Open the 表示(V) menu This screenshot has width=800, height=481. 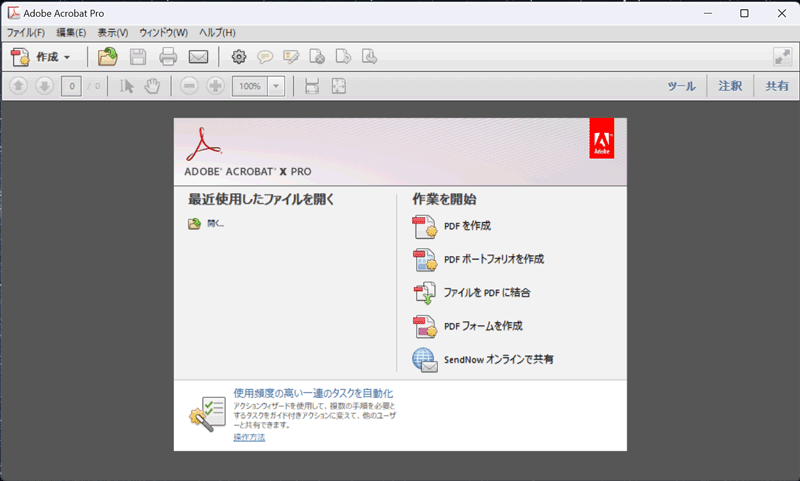[x=113, y=33]
